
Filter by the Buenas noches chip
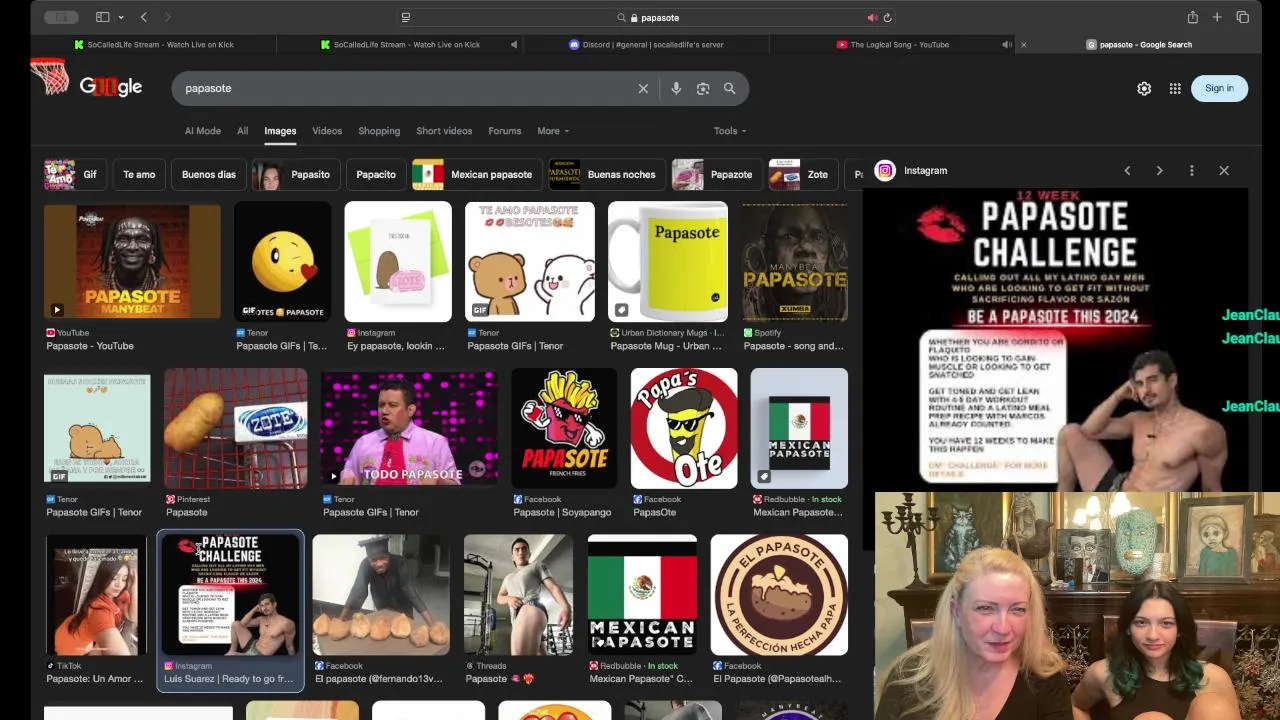607,174
